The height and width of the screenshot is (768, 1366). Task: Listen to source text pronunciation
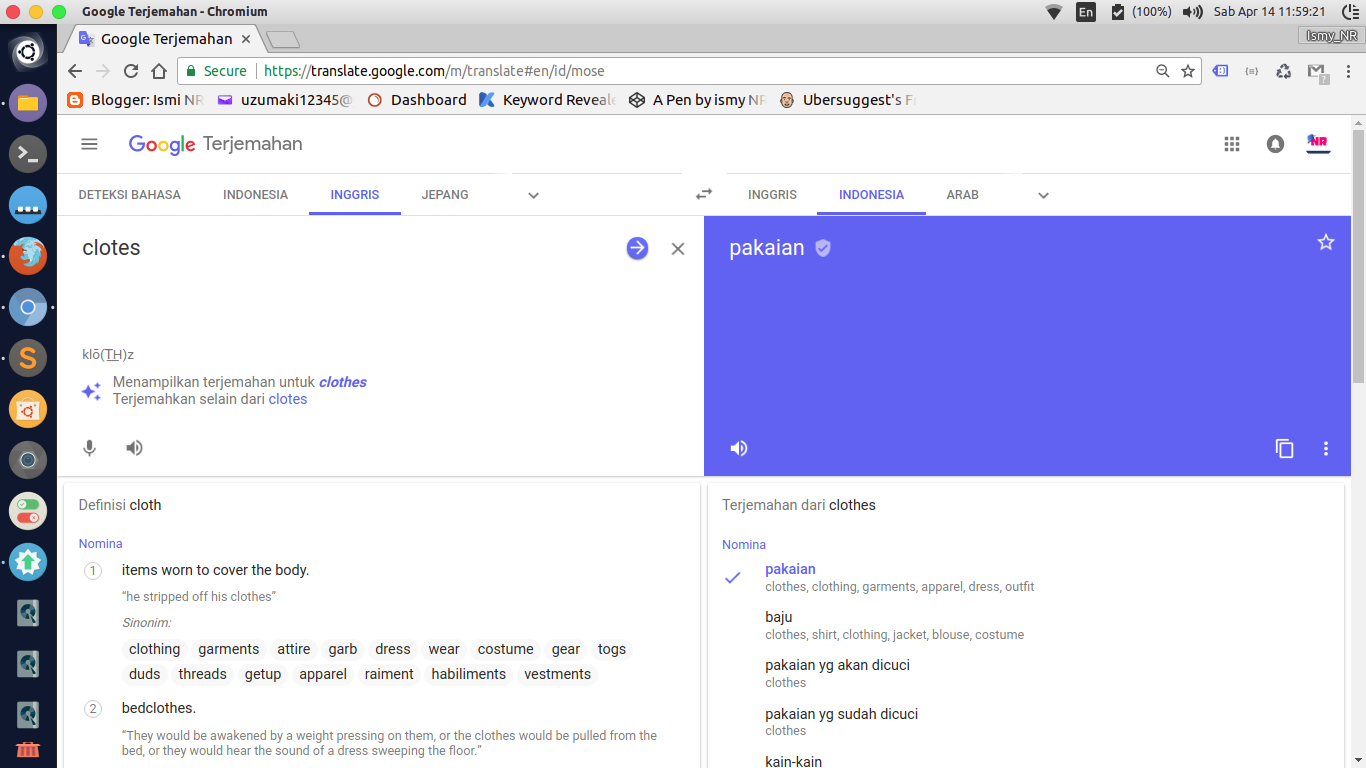click(x=135, y=448)
